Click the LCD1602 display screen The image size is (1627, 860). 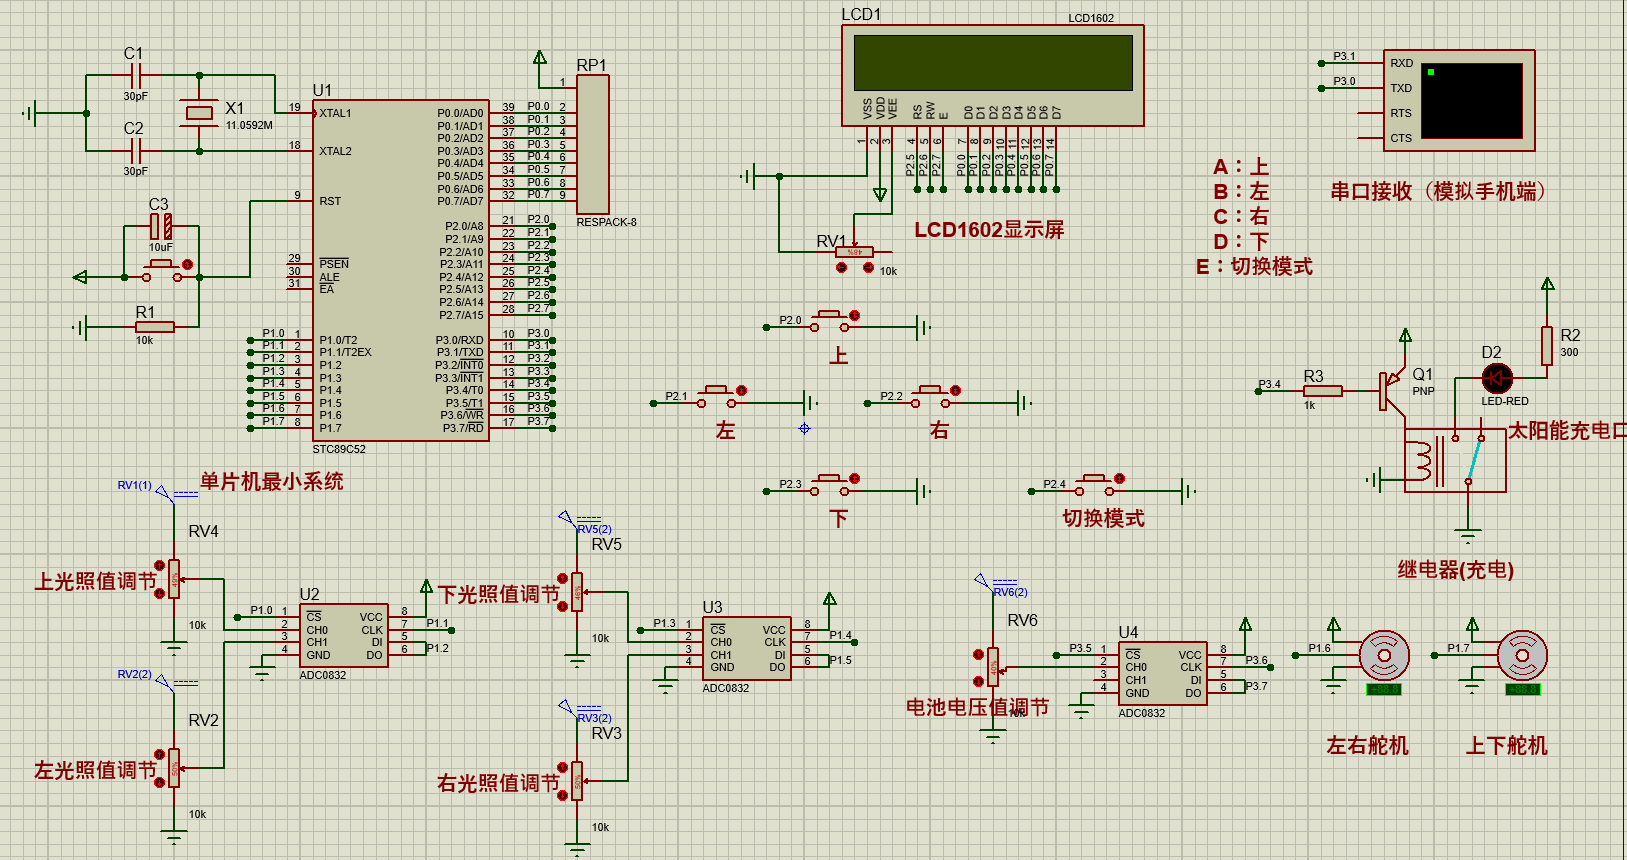[x=992, y=63]
